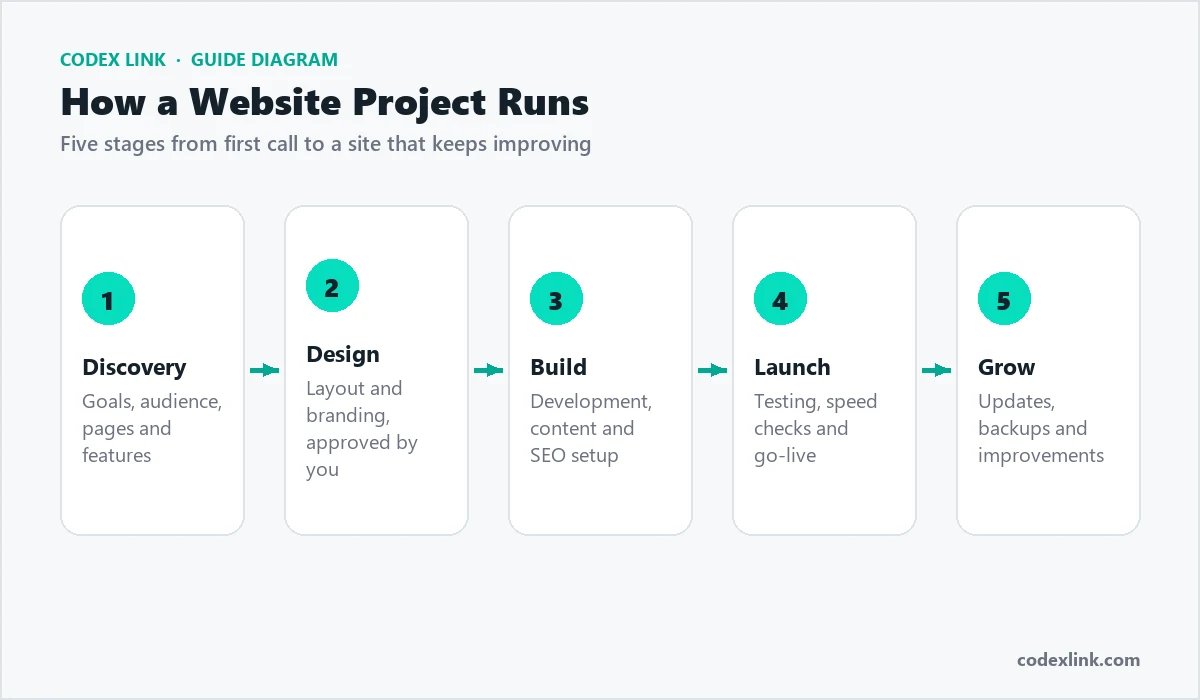This screenshot has width=1200, height=700.
Task: Select the Discovery stage heading
Action: [x=134, y=367]
